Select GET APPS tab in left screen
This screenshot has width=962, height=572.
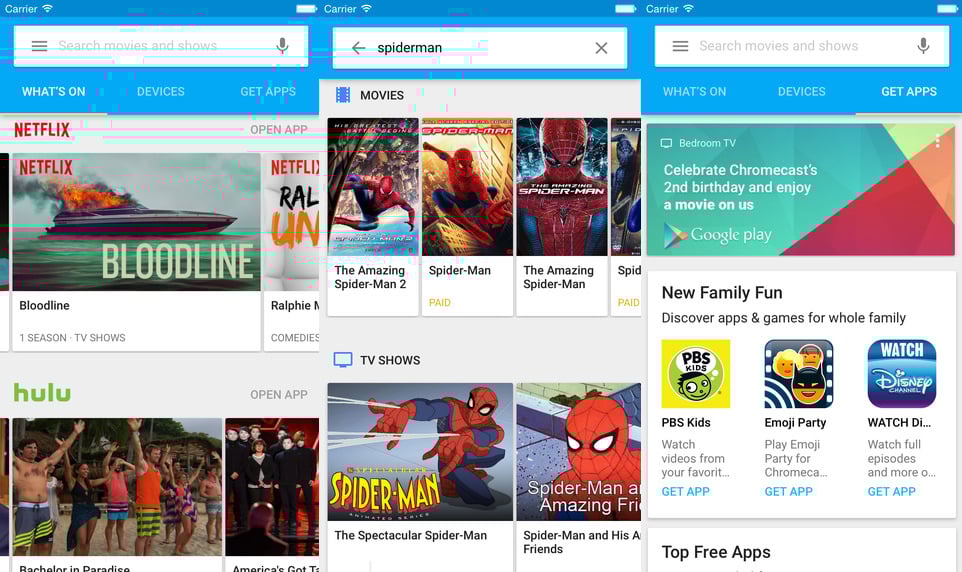point(268,91)
